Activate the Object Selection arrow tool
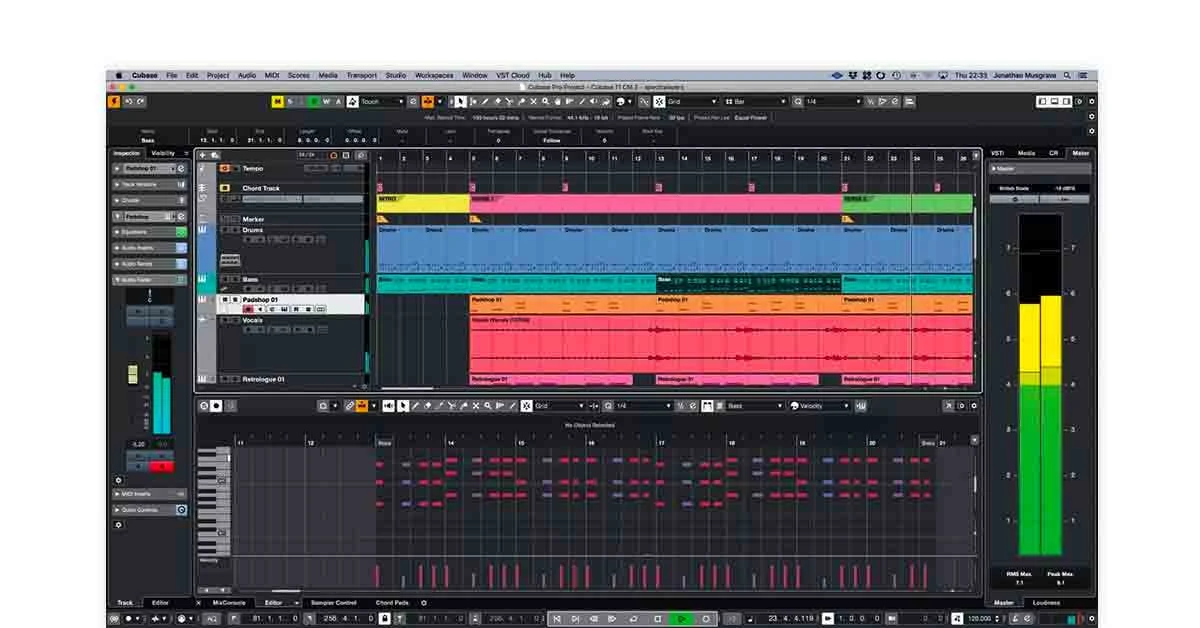Screen dimensions: 1200x628 pyautogui.click(x=460, y=101)
